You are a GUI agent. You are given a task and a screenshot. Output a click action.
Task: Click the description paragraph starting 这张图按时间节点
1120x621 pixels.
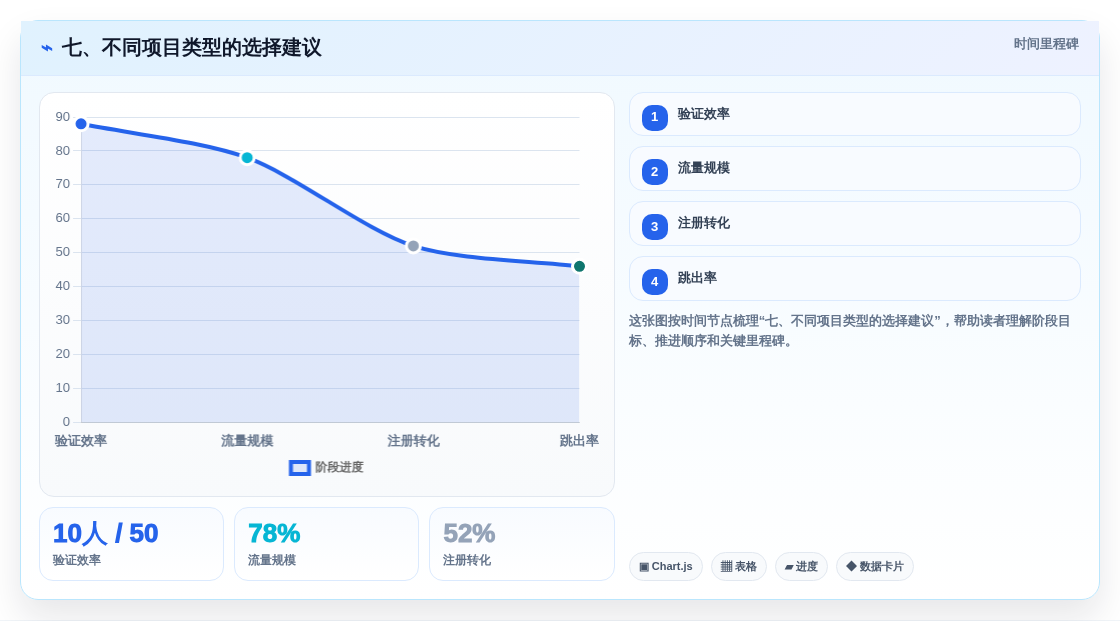[849, 331]
